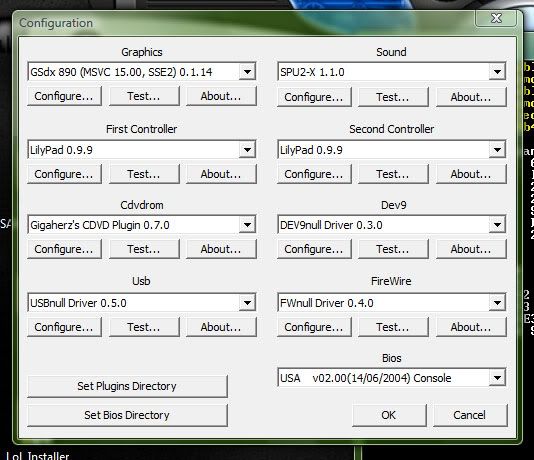
Task: Open the Graphics plugin dropdown
Action: click(x=247, y=72)
